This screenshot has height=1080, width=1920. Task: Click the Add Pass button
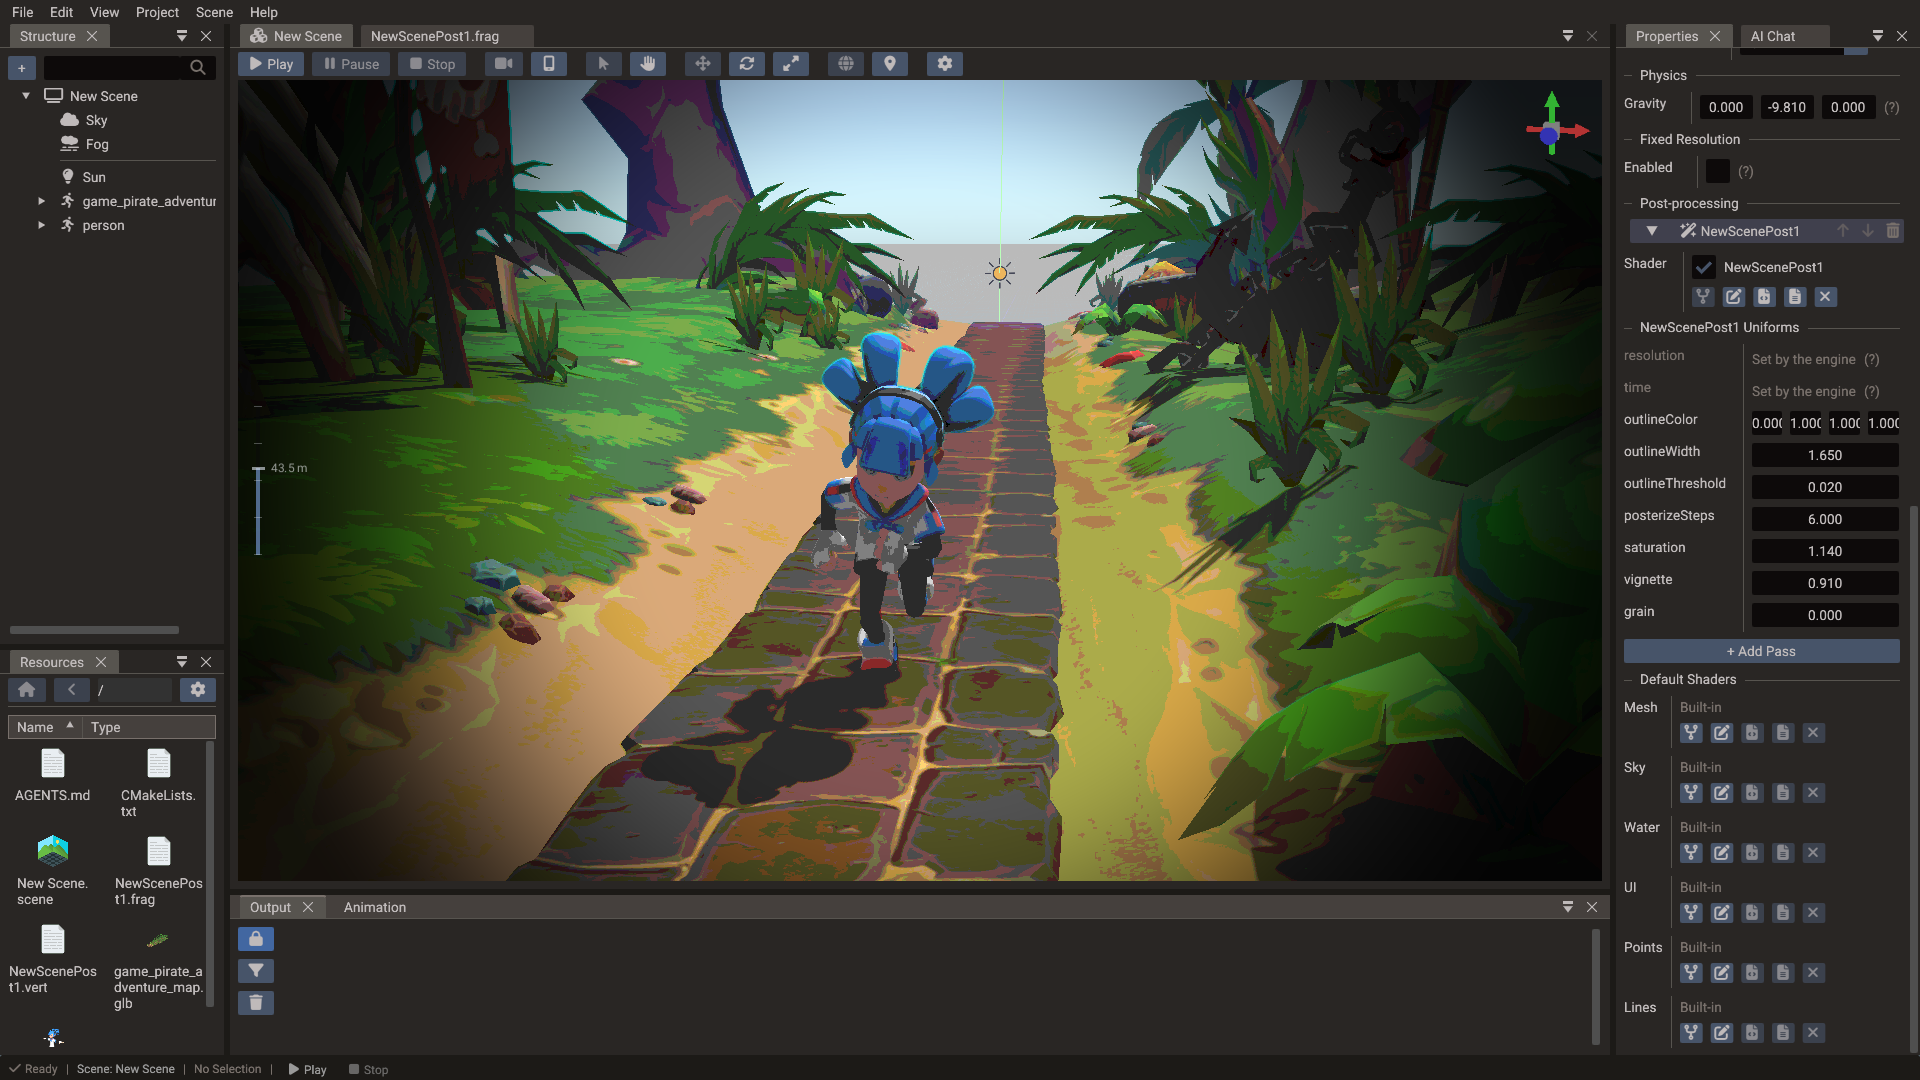(1761, 651)
